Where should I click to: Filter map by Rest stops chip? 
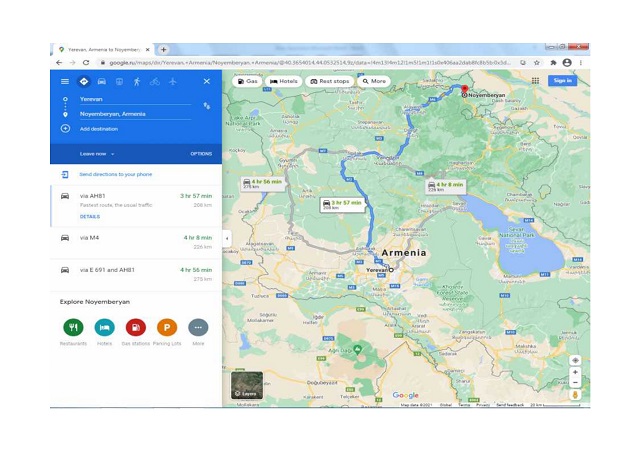330,81
